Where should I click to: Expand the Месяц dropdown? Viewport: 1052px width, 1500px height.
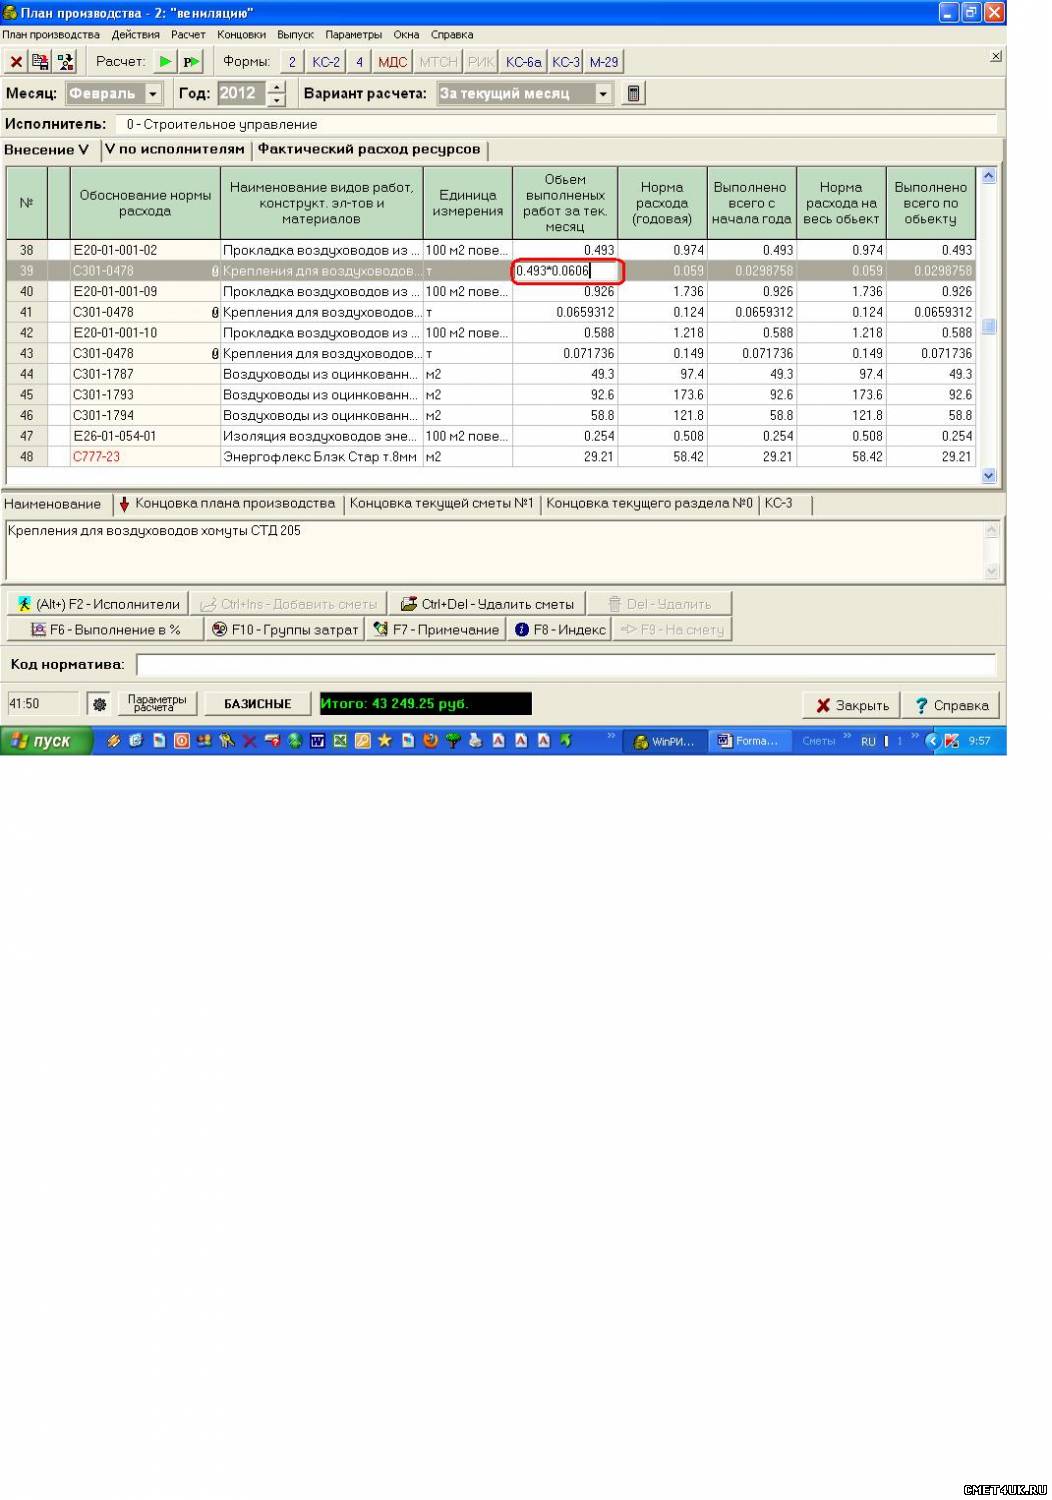point(153,93)
